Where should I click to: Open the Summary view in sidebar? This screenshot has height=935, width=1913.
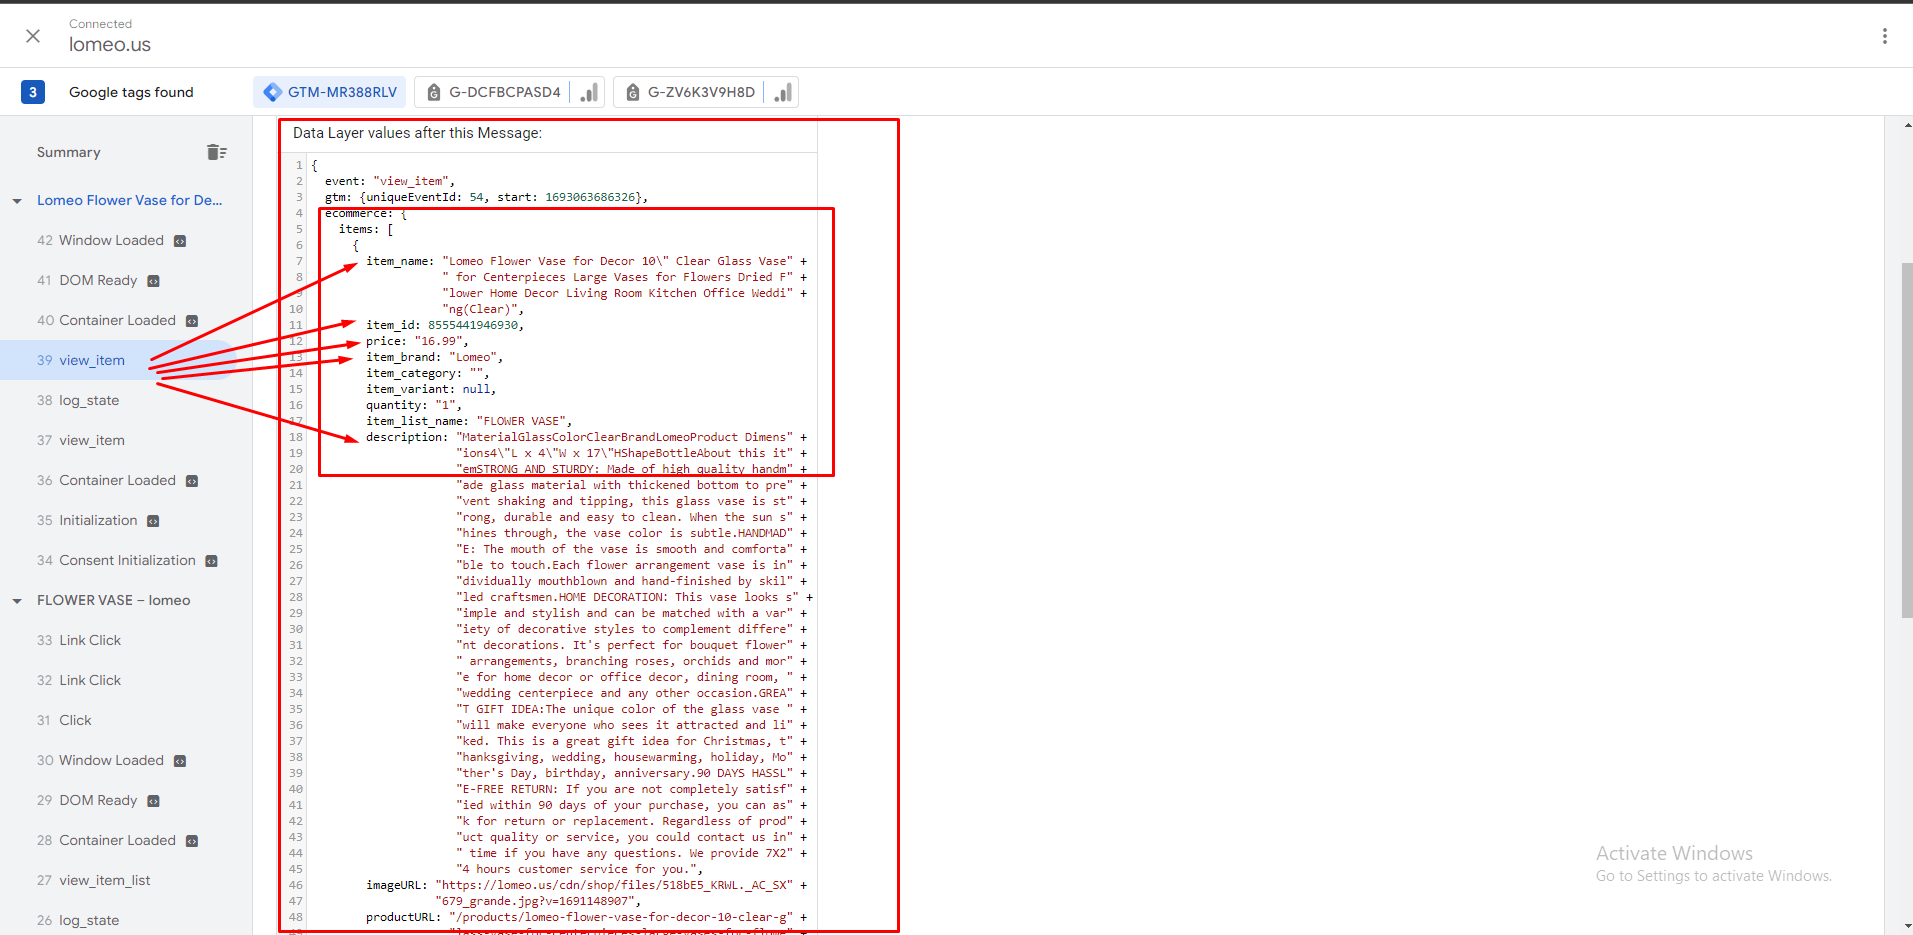click(x=69, y=152)
